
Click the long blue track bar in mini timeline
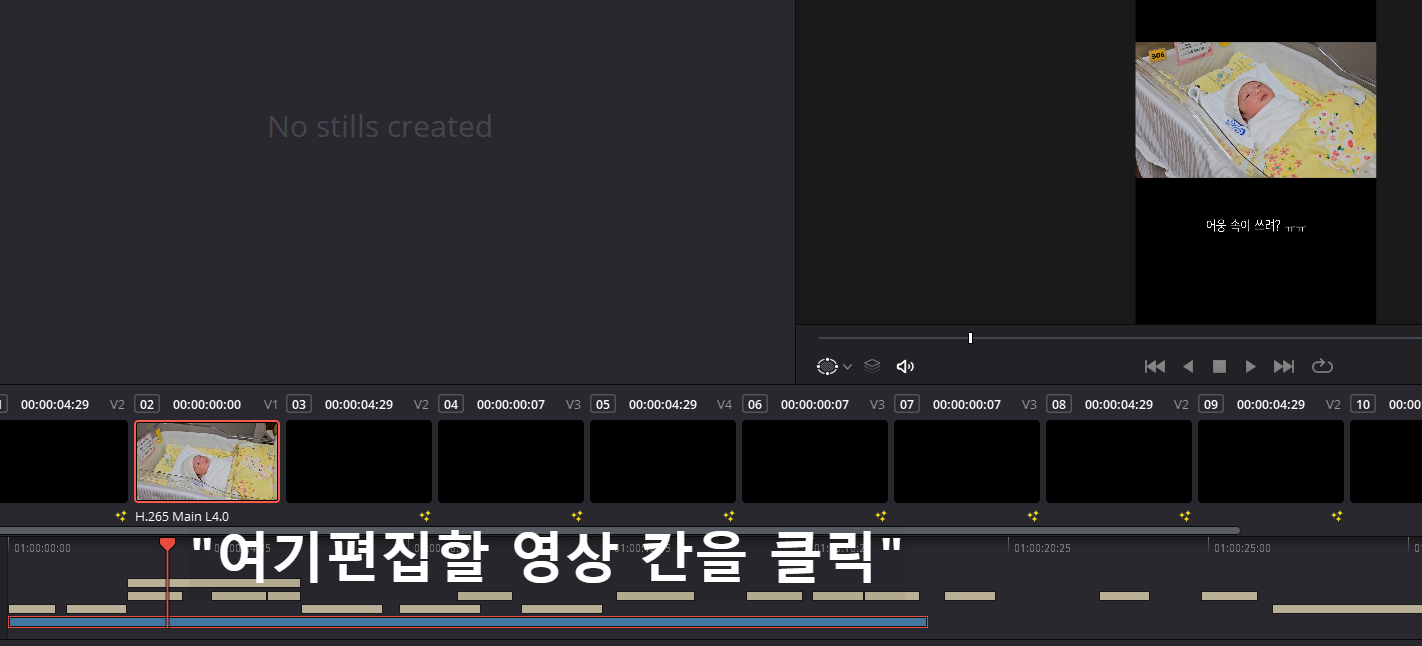[x=468, y=622]
